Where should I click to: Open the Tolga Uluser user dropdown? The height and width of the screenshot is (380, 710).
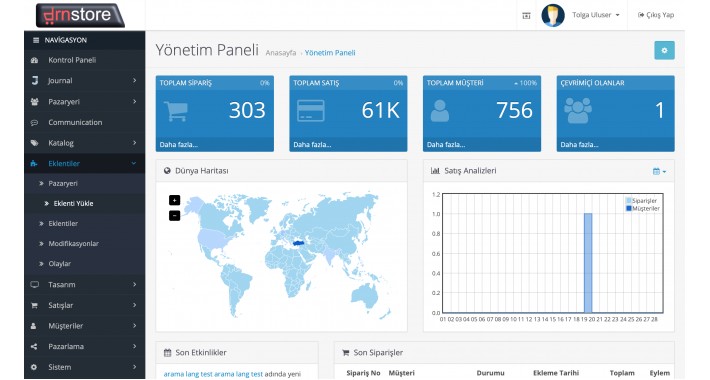click(596, 15)
